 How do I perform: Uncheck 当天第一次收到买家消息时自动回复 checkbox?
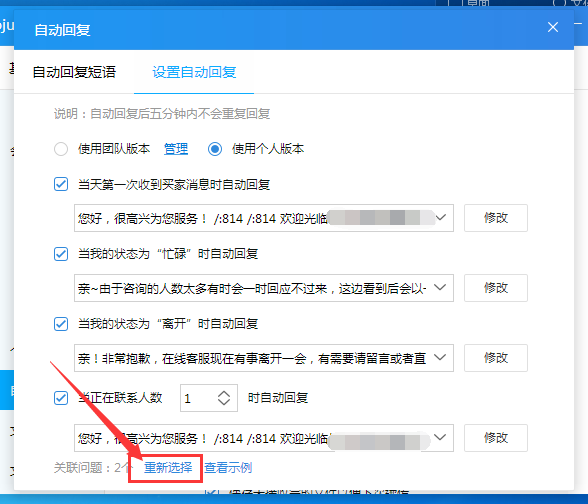pos(61,184)
